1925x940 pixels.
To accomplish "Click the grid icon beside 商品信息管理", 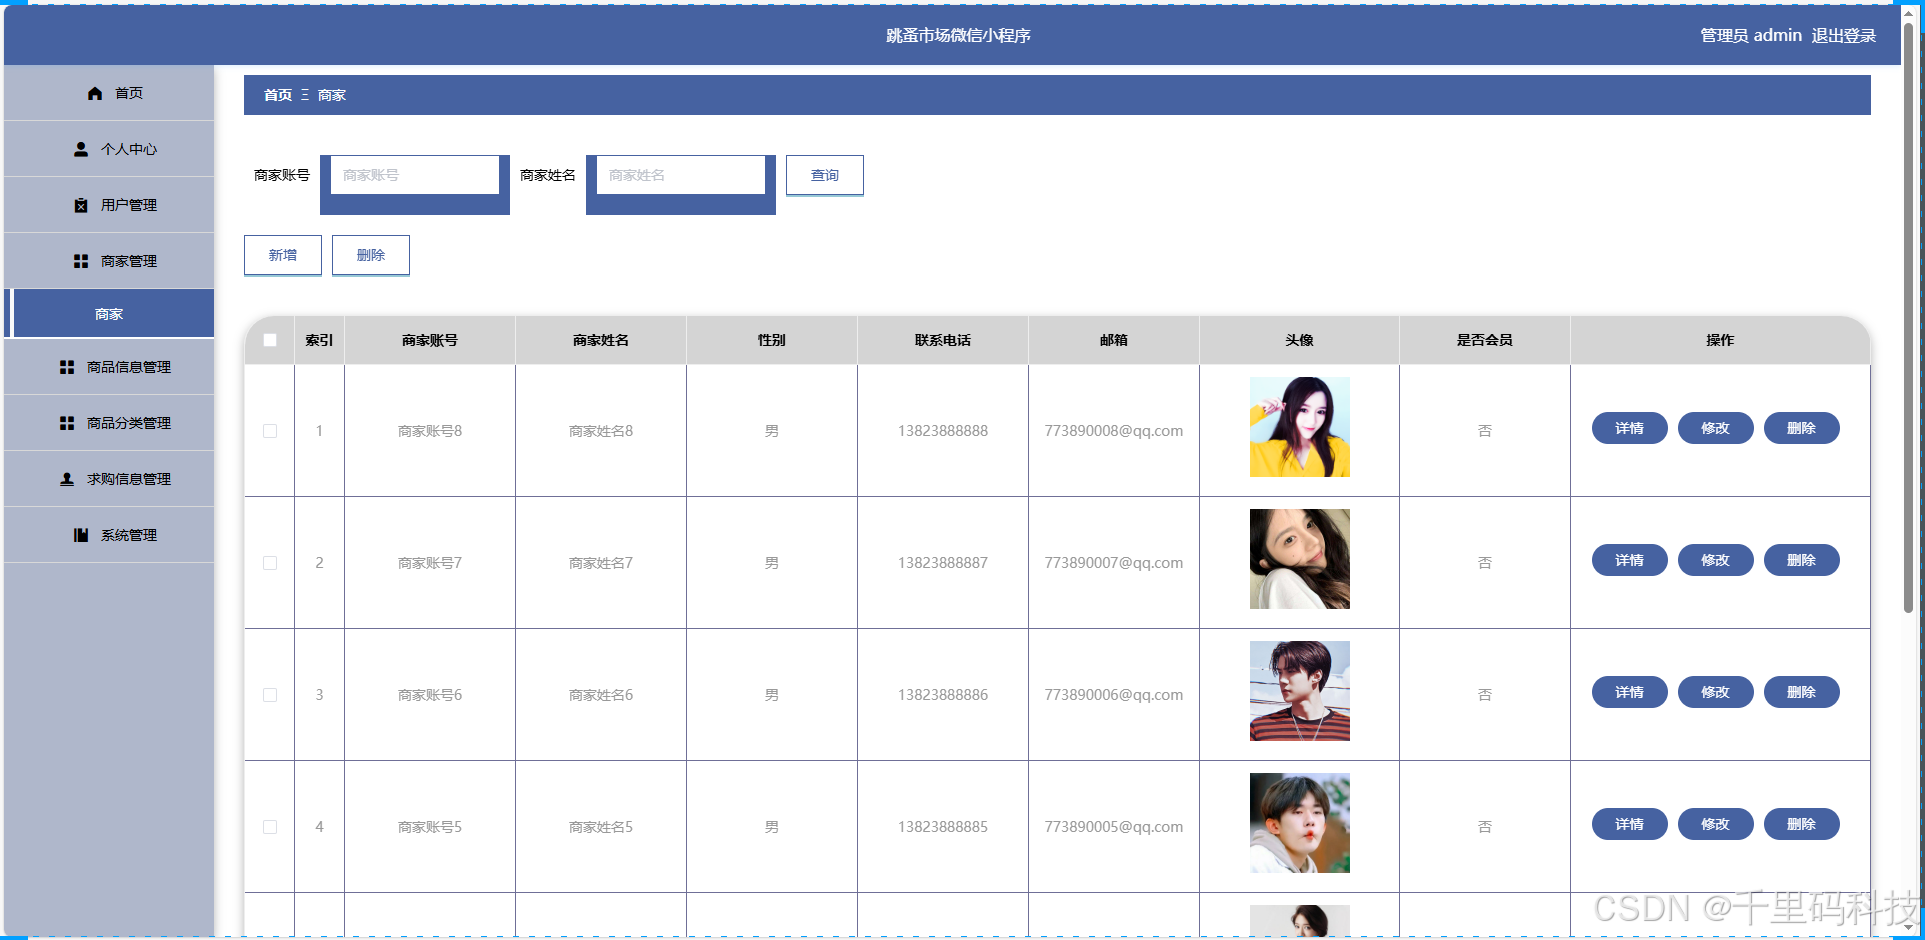I will [x=67, y=367].
